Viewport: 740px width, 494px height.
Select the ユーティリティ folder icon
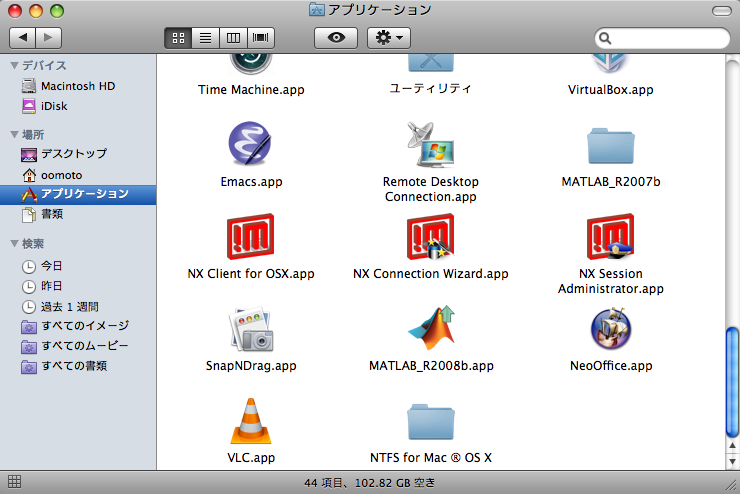pyautogui.click(x=431, y=63)
